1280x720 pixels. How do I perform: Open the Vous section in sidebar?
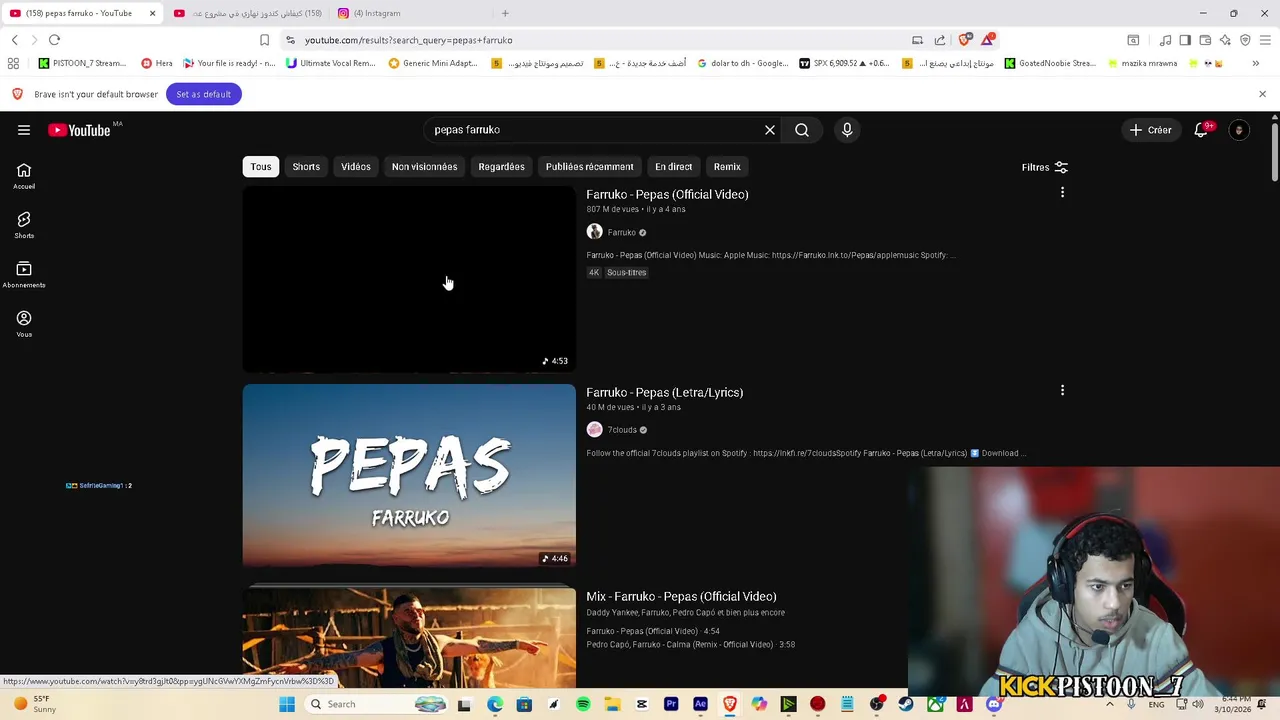tap(24, 324)
